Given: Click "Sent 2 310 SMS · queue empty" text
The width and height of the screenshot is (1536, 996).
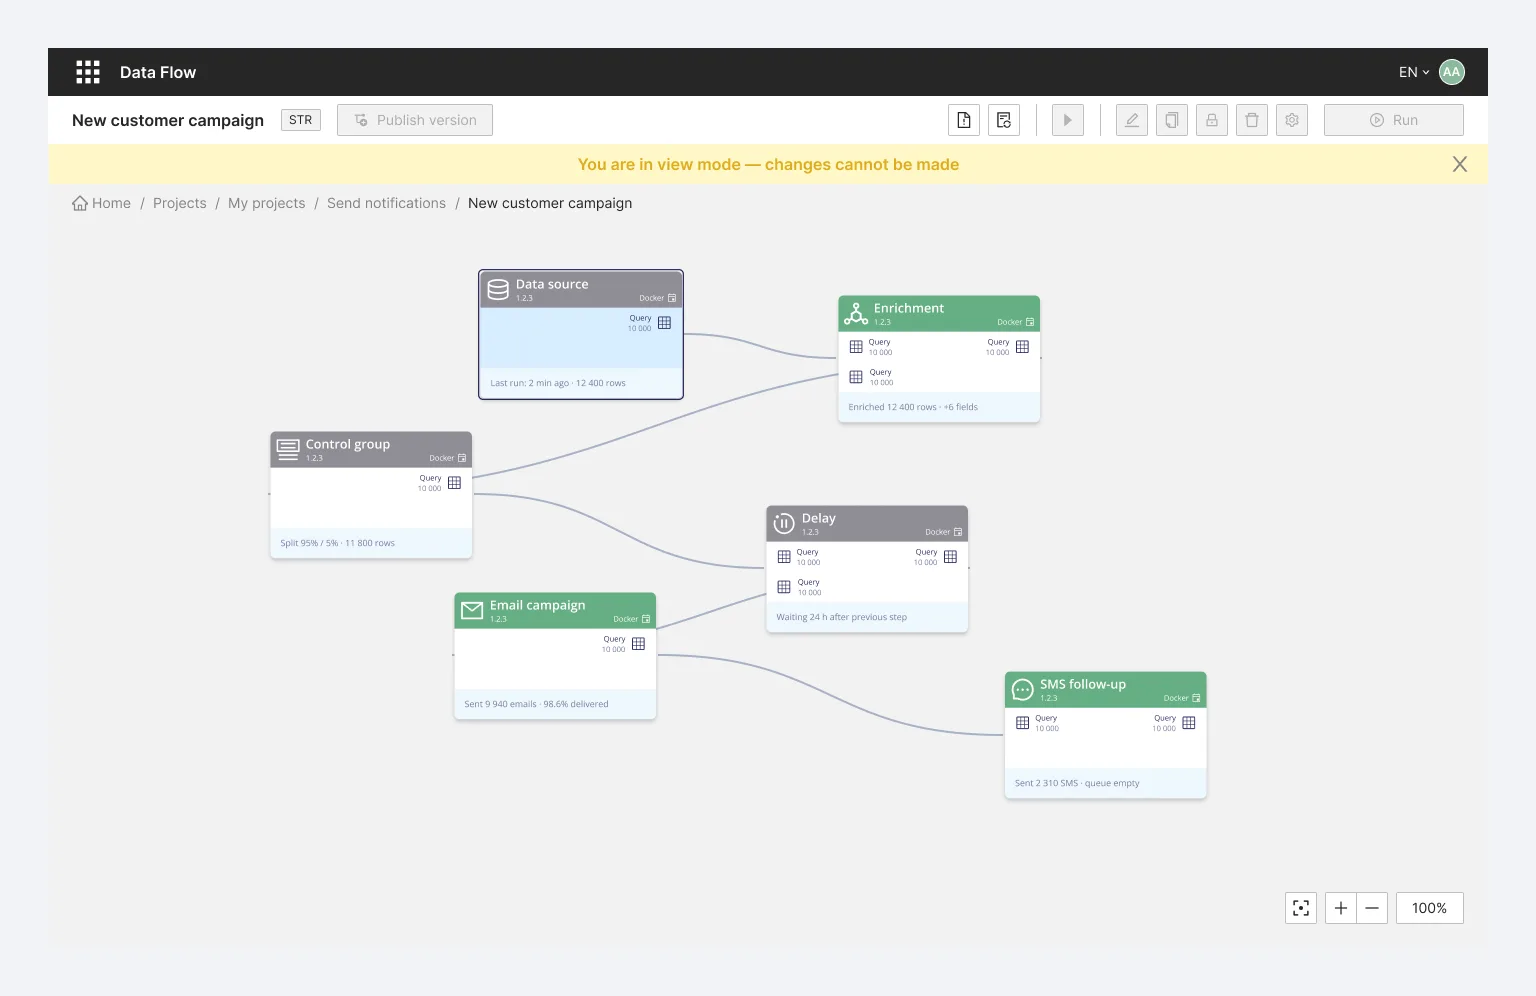Looking at the screenshot, I should (1077, 783).
